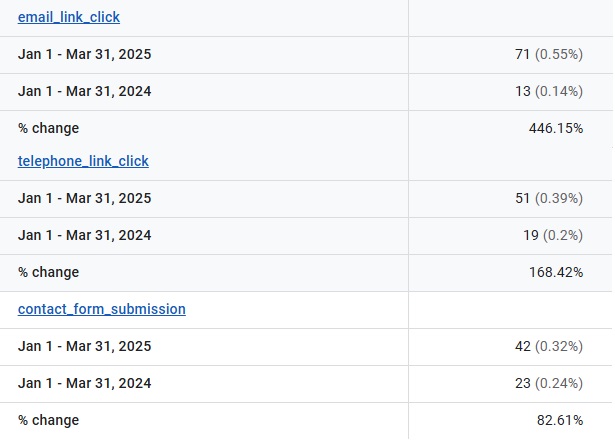Click the 2024 date range under email_link_click
The image size is (615, 448).
click(85, 91)
